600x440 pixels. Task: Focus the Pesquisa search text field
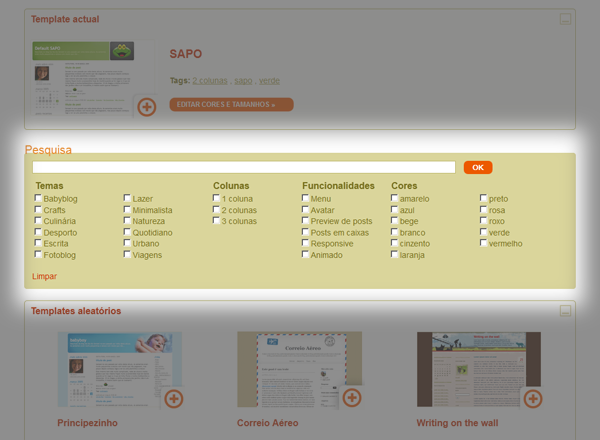point(243,167)
